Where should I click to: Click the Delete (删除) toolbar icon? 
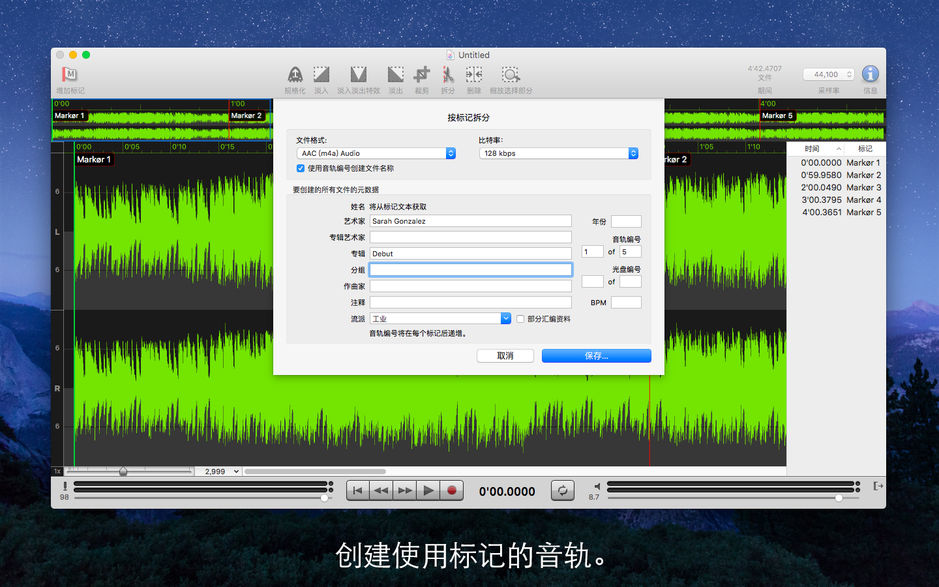tap(474, 75)
